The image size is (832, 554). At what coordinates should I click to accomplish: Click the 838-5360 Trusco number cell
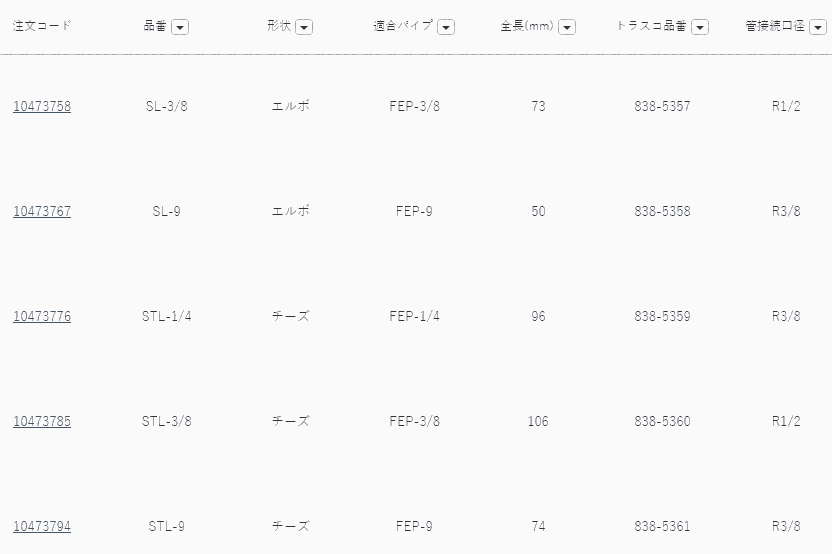(662, 421)
